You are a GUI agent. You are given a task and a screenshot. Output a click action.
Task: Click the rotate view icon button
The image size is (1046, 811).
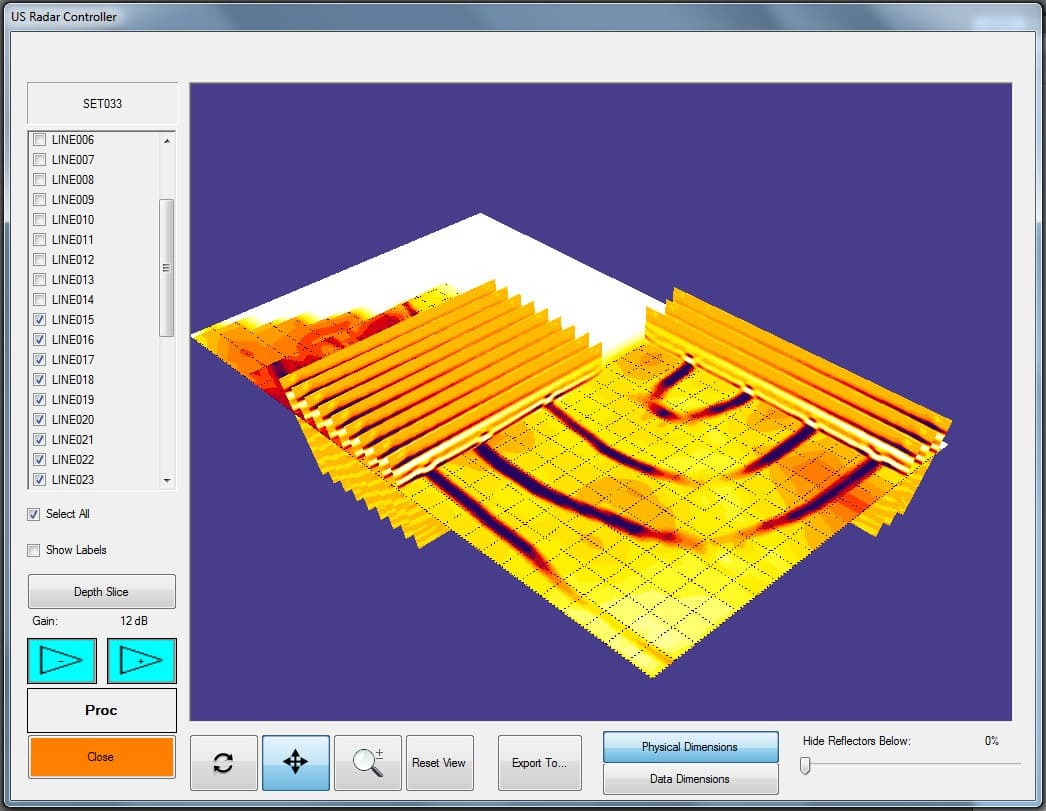click(x=224, y=763)
